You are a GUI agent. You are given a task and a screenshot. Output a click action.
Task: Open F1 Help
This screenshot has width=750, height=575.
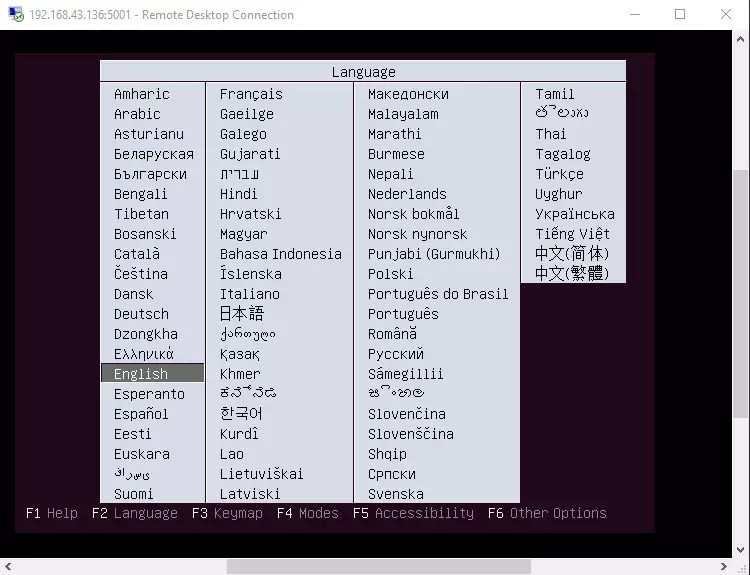[52, 513]
